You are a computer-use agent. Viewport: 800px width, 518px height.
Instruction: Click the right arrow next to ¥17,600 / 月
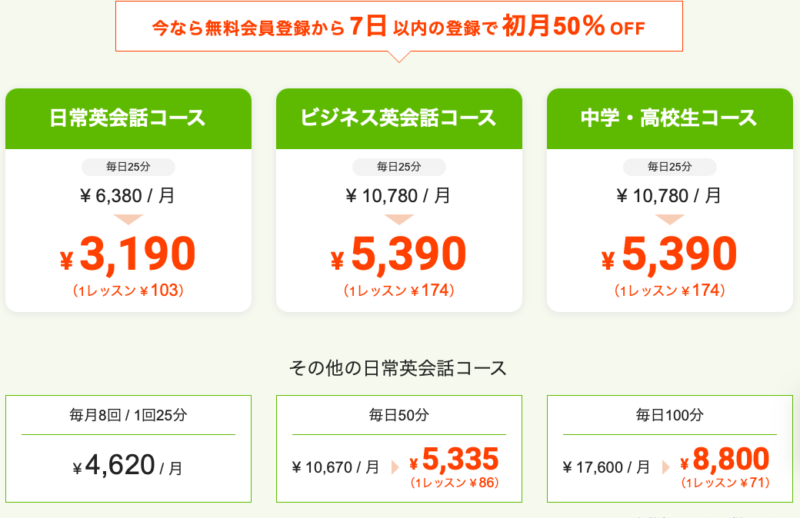(665, 467)
